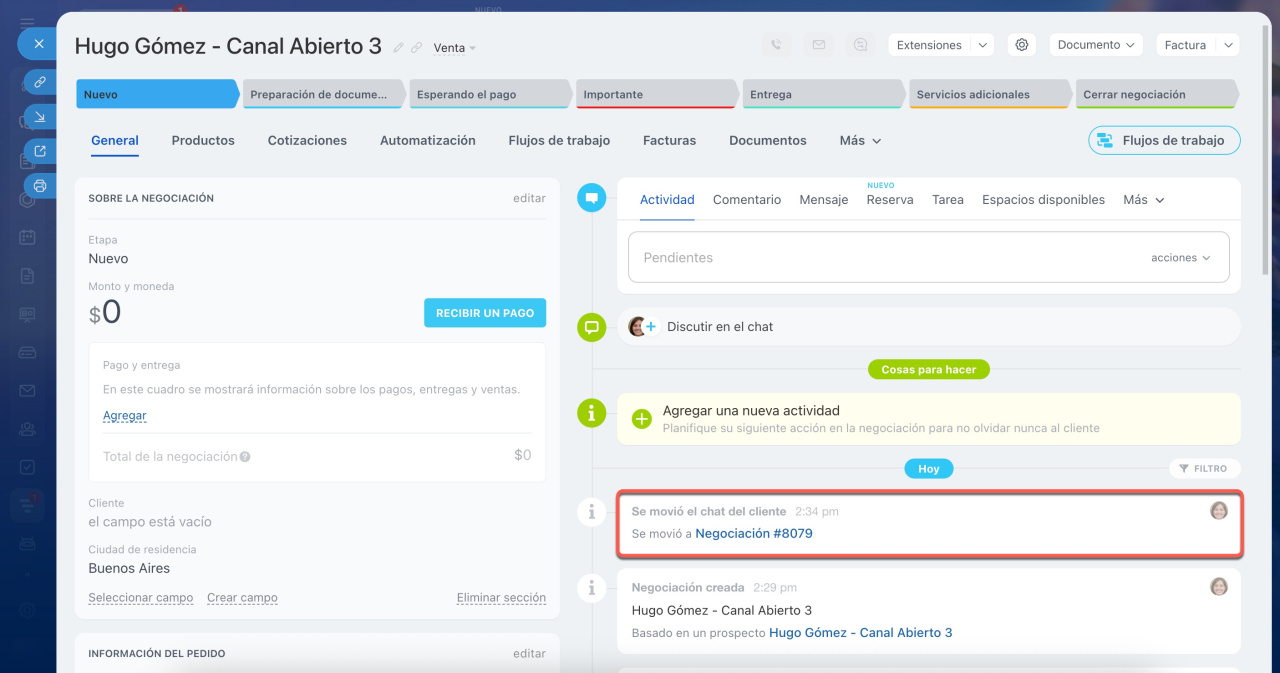Open the Documento dropdown
Screen dimensions: 1280x673
click(1095, 45)
